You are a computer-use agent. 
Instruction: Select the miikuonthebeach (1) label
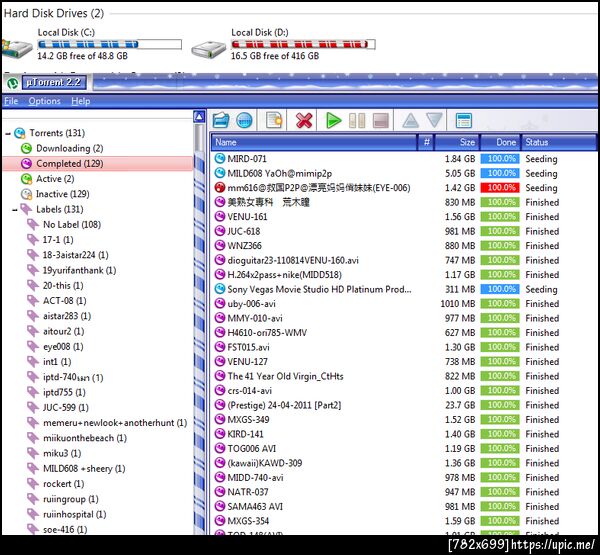[85, 438]
